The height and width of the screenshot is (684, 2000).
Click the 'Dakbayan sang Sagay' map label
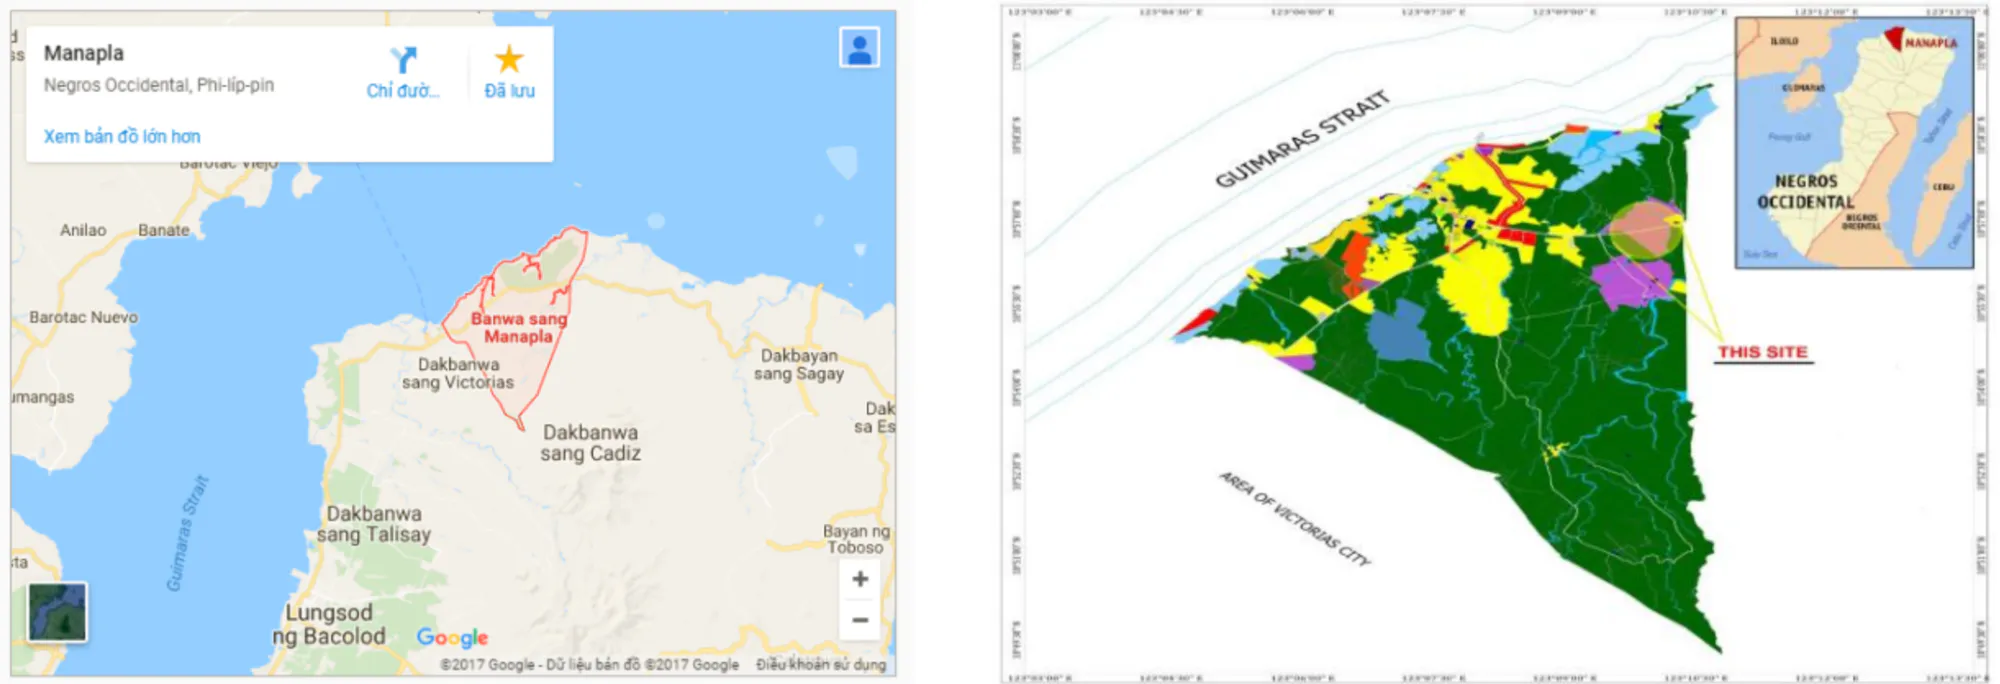tap(799, 365)
